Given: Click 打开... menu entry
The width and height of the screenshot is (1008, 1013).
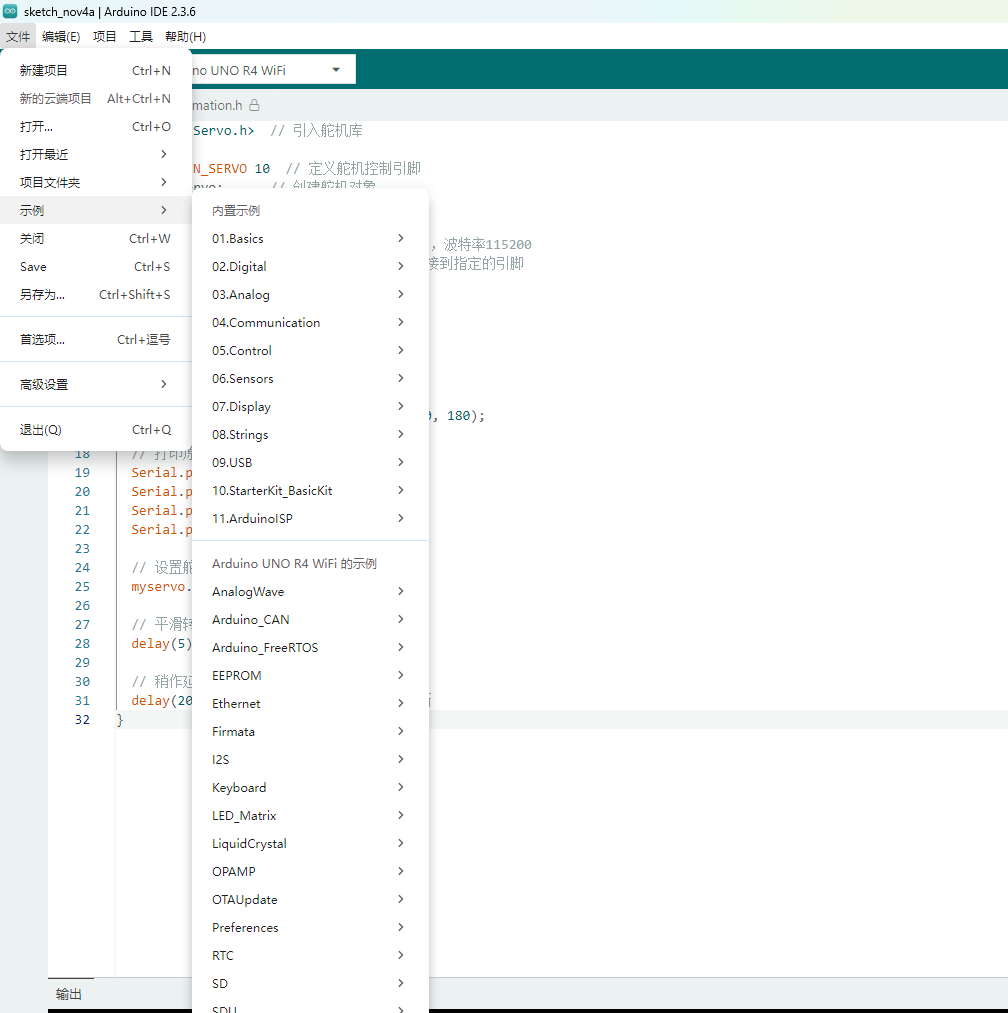Looking at the screenshot, I should coord(96,127).
